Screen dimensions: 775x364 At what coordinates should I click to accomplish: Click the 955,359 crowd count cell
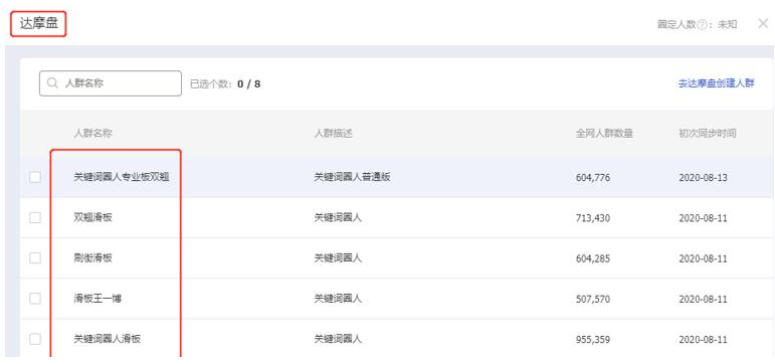coord(593,340)
